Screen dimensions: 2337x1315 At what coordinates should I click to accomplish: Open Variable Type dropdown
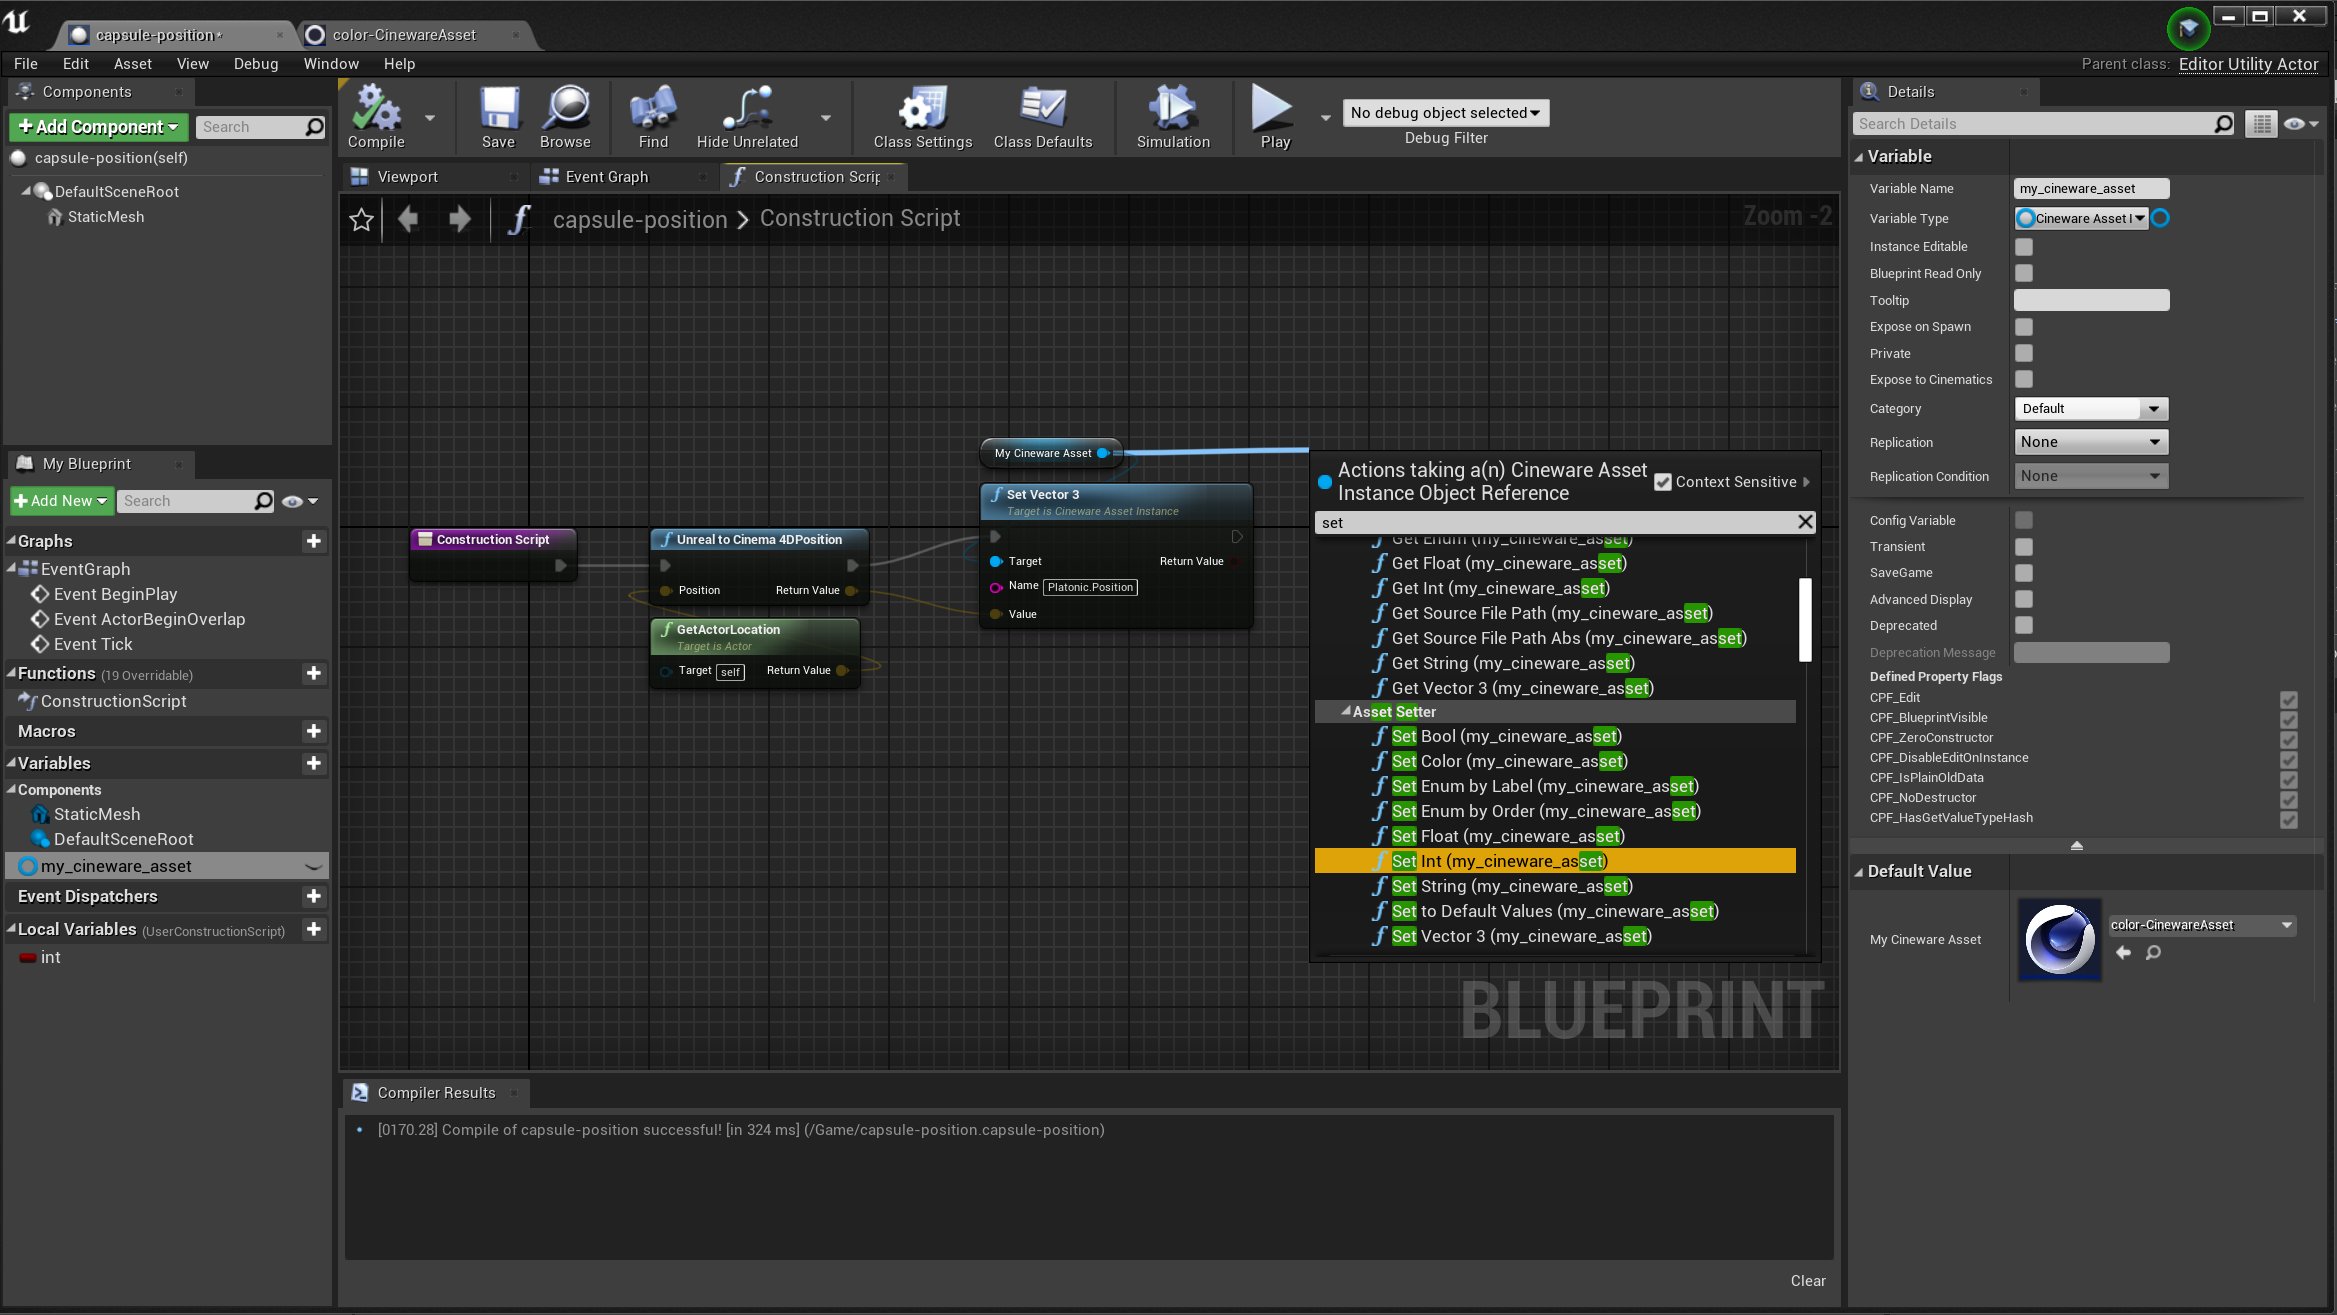[x=2081, y=218]
